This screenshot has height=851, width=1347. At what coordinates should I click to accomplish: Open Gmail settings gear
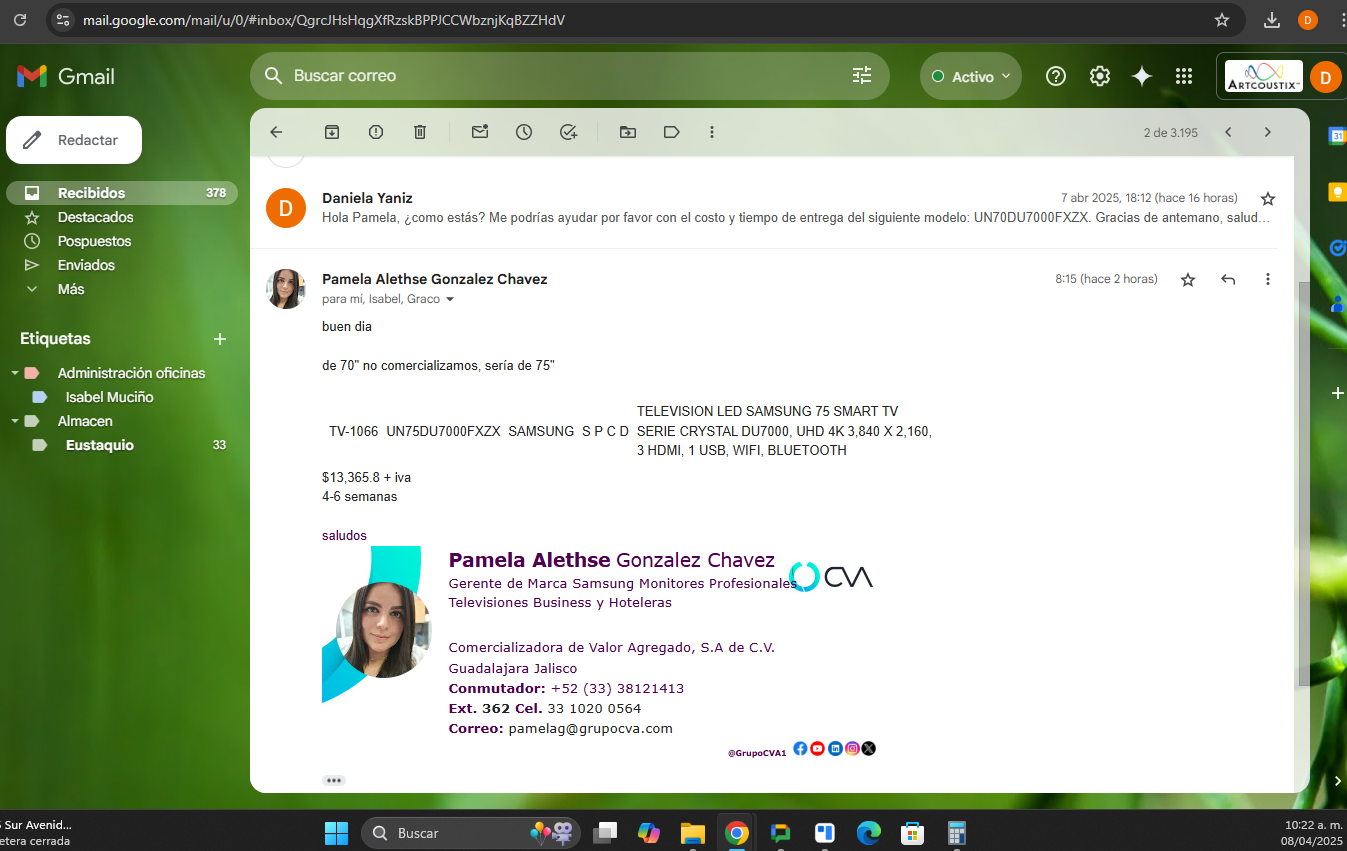point(1100,76)
